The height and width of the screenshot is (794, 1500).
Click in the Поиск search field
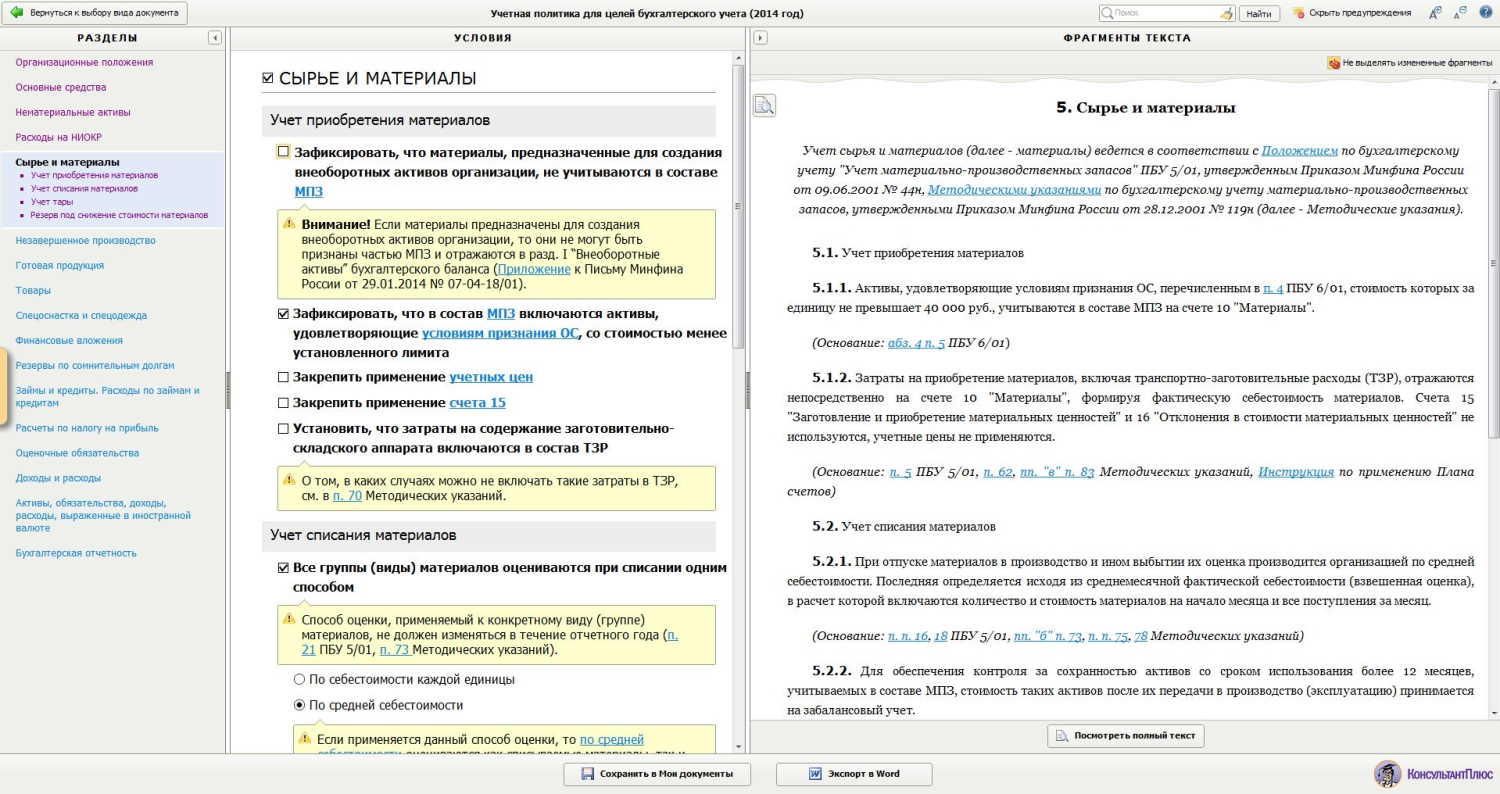tap(1167, 13)
